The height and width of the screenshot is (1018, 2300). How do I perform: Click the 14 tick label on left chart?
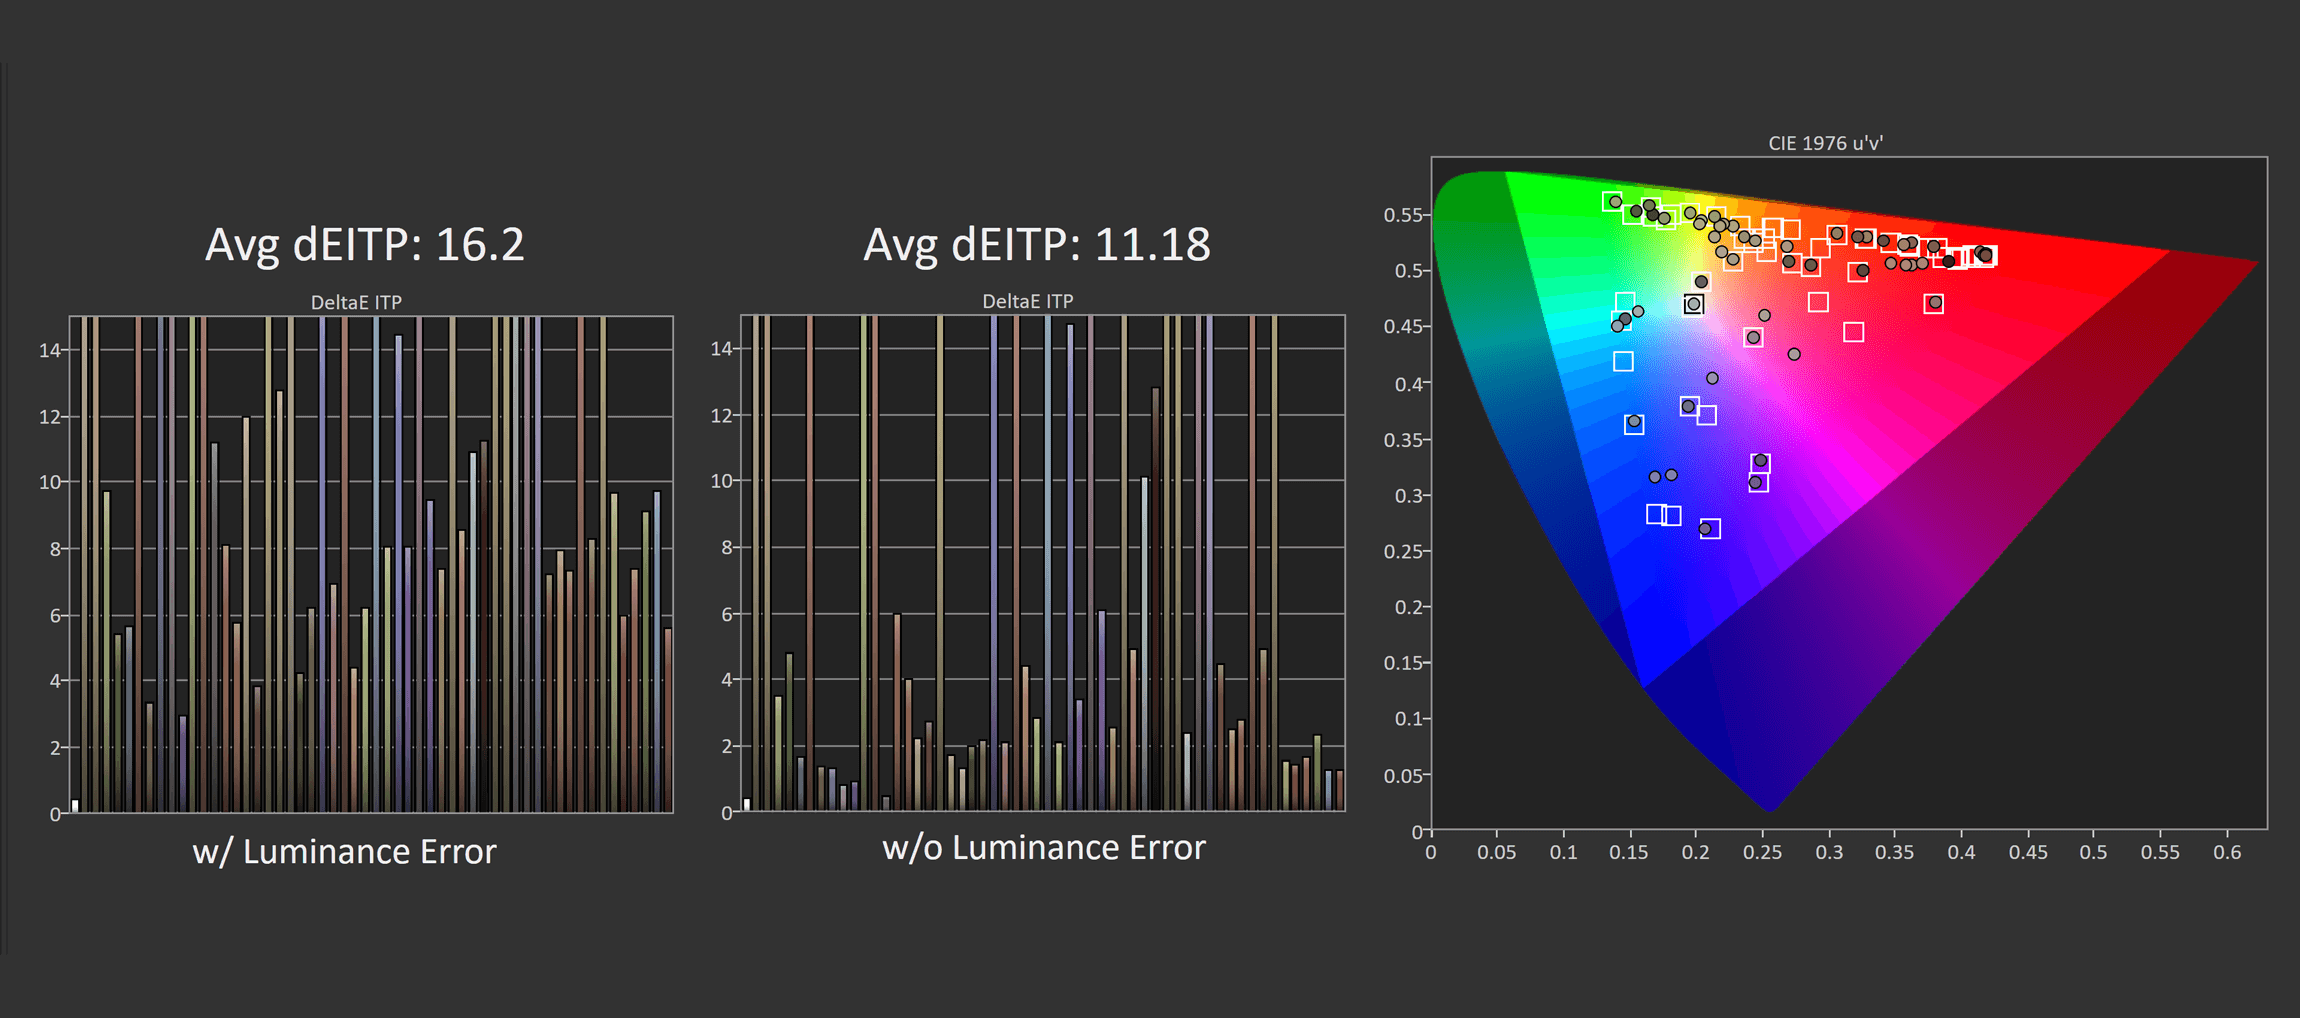coord(49,350)
